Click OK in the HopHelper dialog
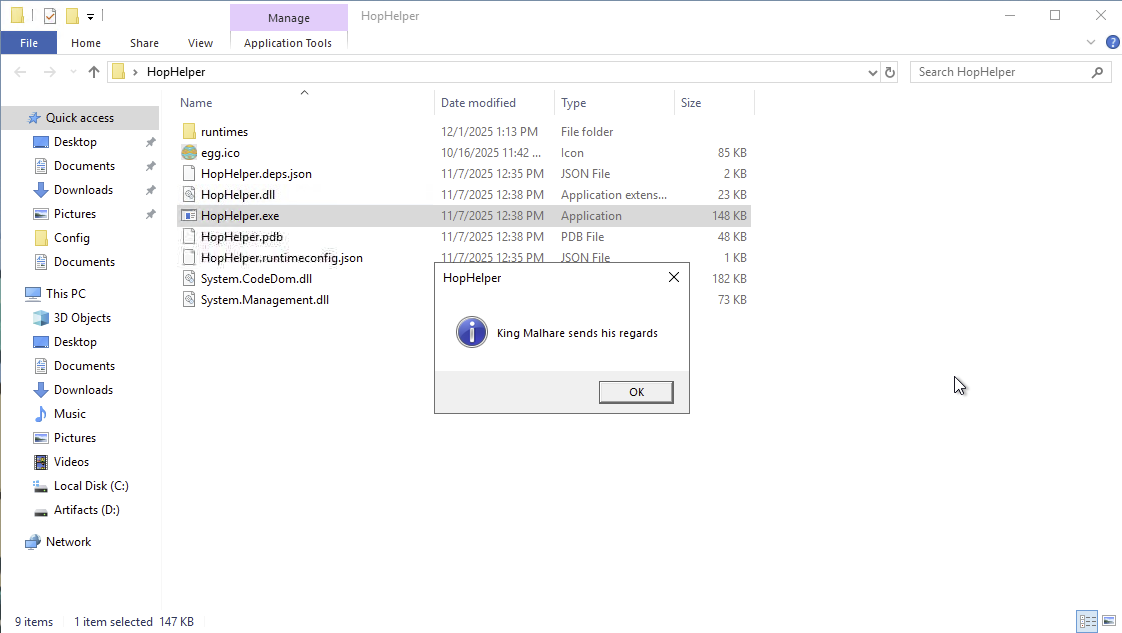The width and height of the screenshot is (1122, 633). click(x=636, y=392)
